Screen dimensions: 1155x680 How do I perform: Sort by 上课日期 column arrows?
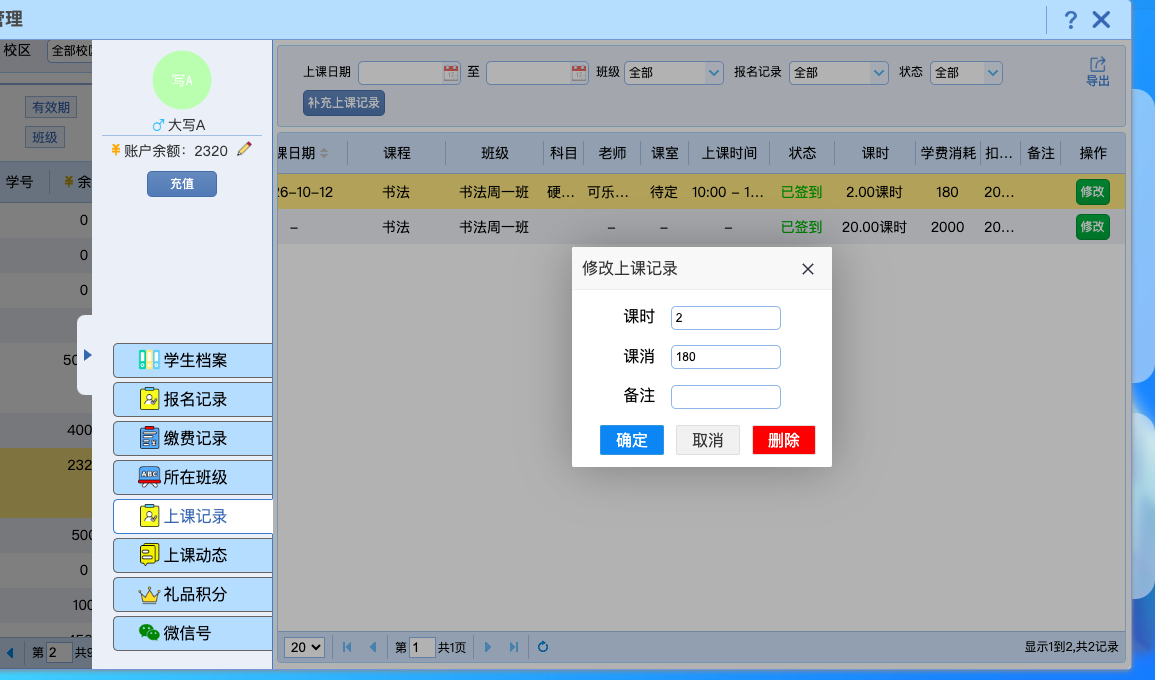324,153
